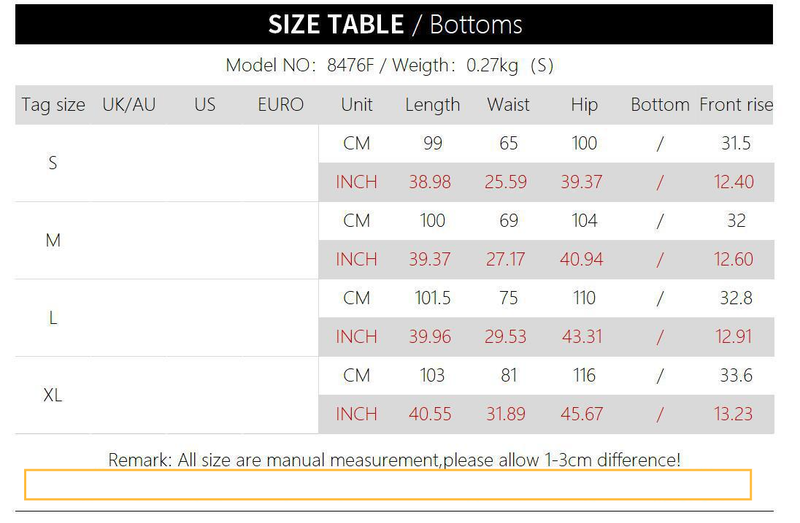This screenshot has height=523, width=800.
Task: Select the Hip column header
Action: coord(584,105)
